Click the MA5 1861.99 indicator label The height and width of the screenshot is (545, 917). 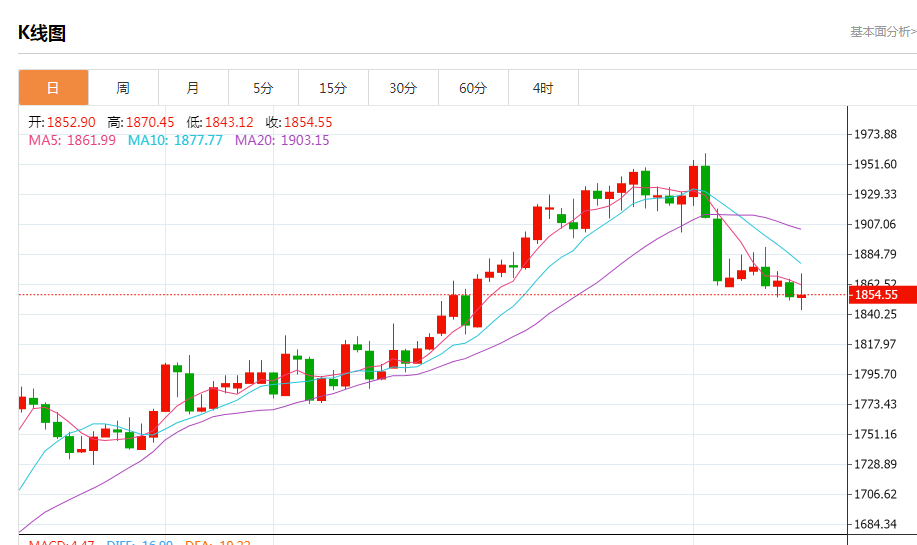pos(72,140)
